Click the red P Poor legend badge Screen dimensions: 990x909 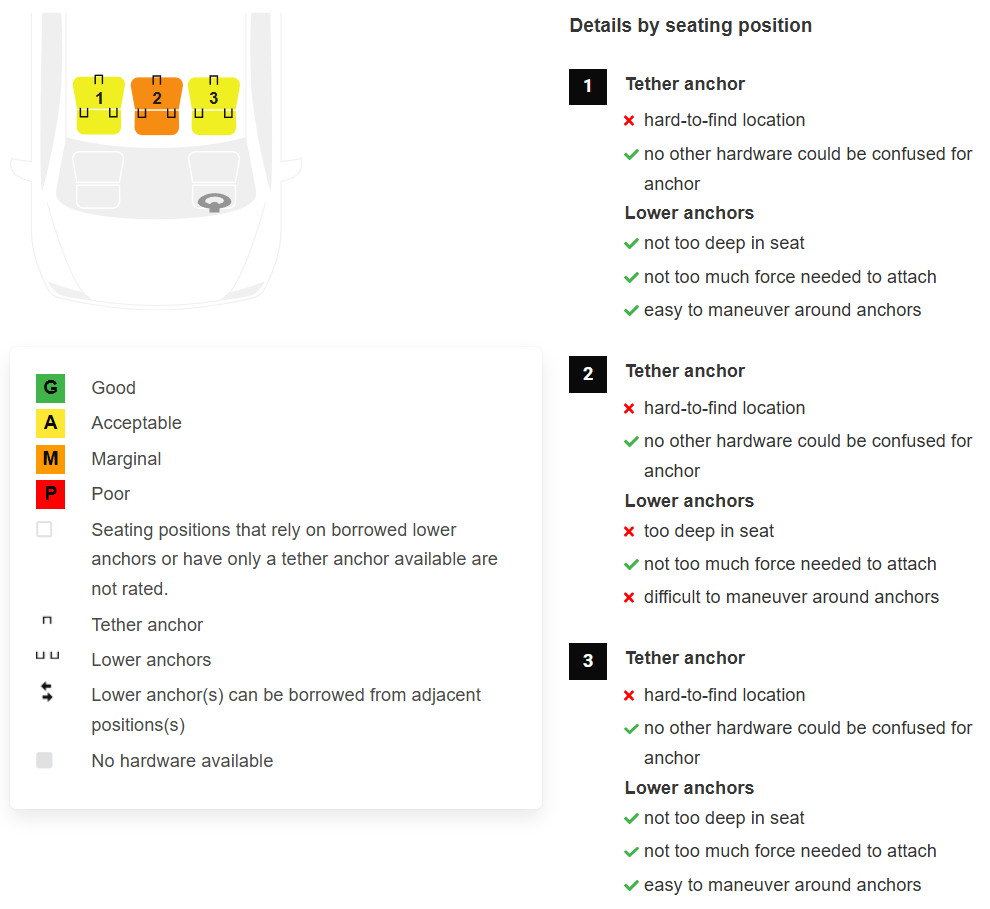[x=50, y=494]
